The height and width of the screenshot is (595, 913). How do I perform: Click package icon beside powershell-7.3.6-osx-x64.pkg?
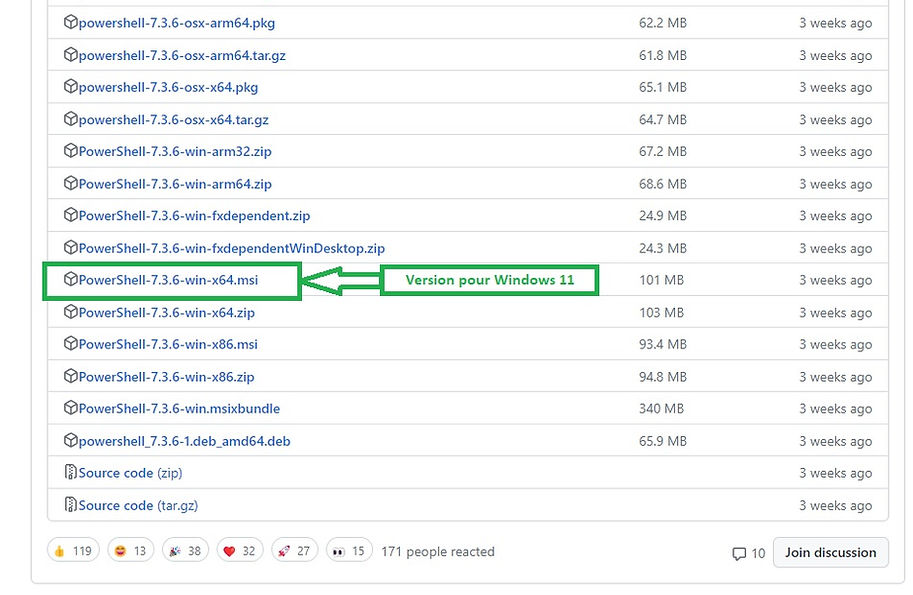pos(70,87)
